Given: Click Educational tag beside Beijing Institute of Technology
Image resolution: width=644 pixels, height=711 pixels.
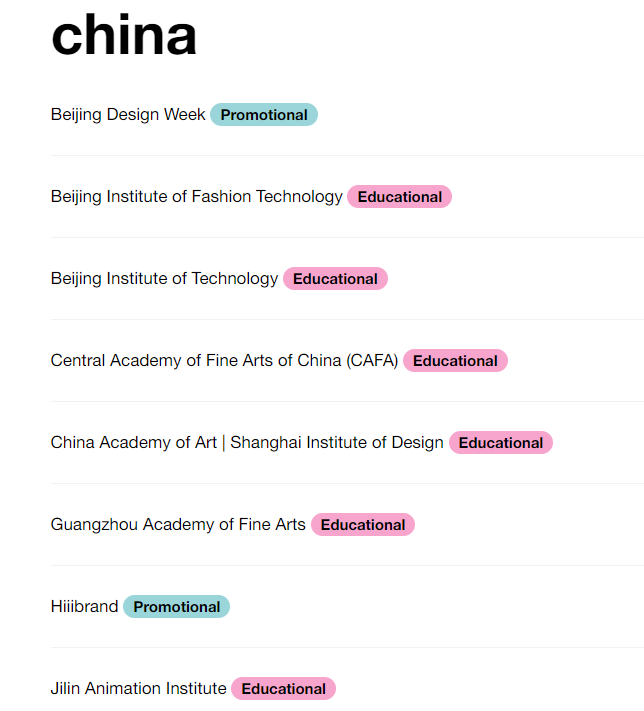Looking at the screenshot, I should [x=335, y=279].
